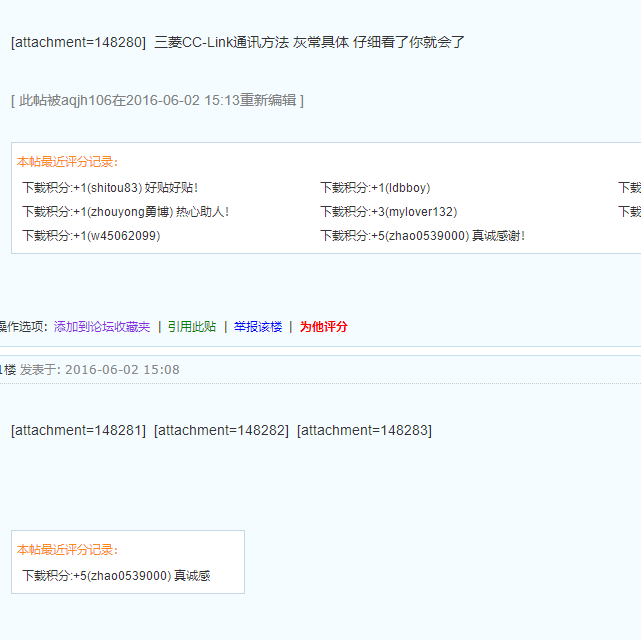Viewport: 641px width, 640px height.
Task: Click the first 本帖最近评分记录 heading
Action: point(67,161)
